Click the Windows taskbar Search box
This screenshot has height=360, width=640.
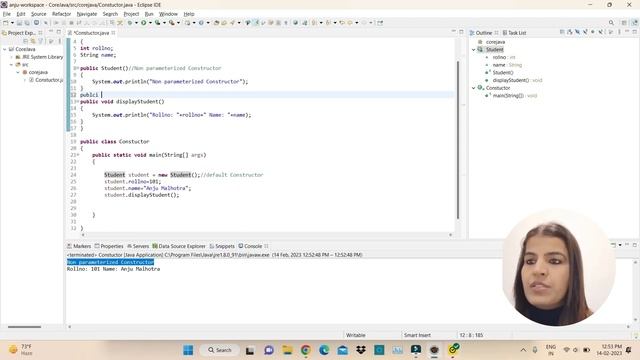pos(220,350)
